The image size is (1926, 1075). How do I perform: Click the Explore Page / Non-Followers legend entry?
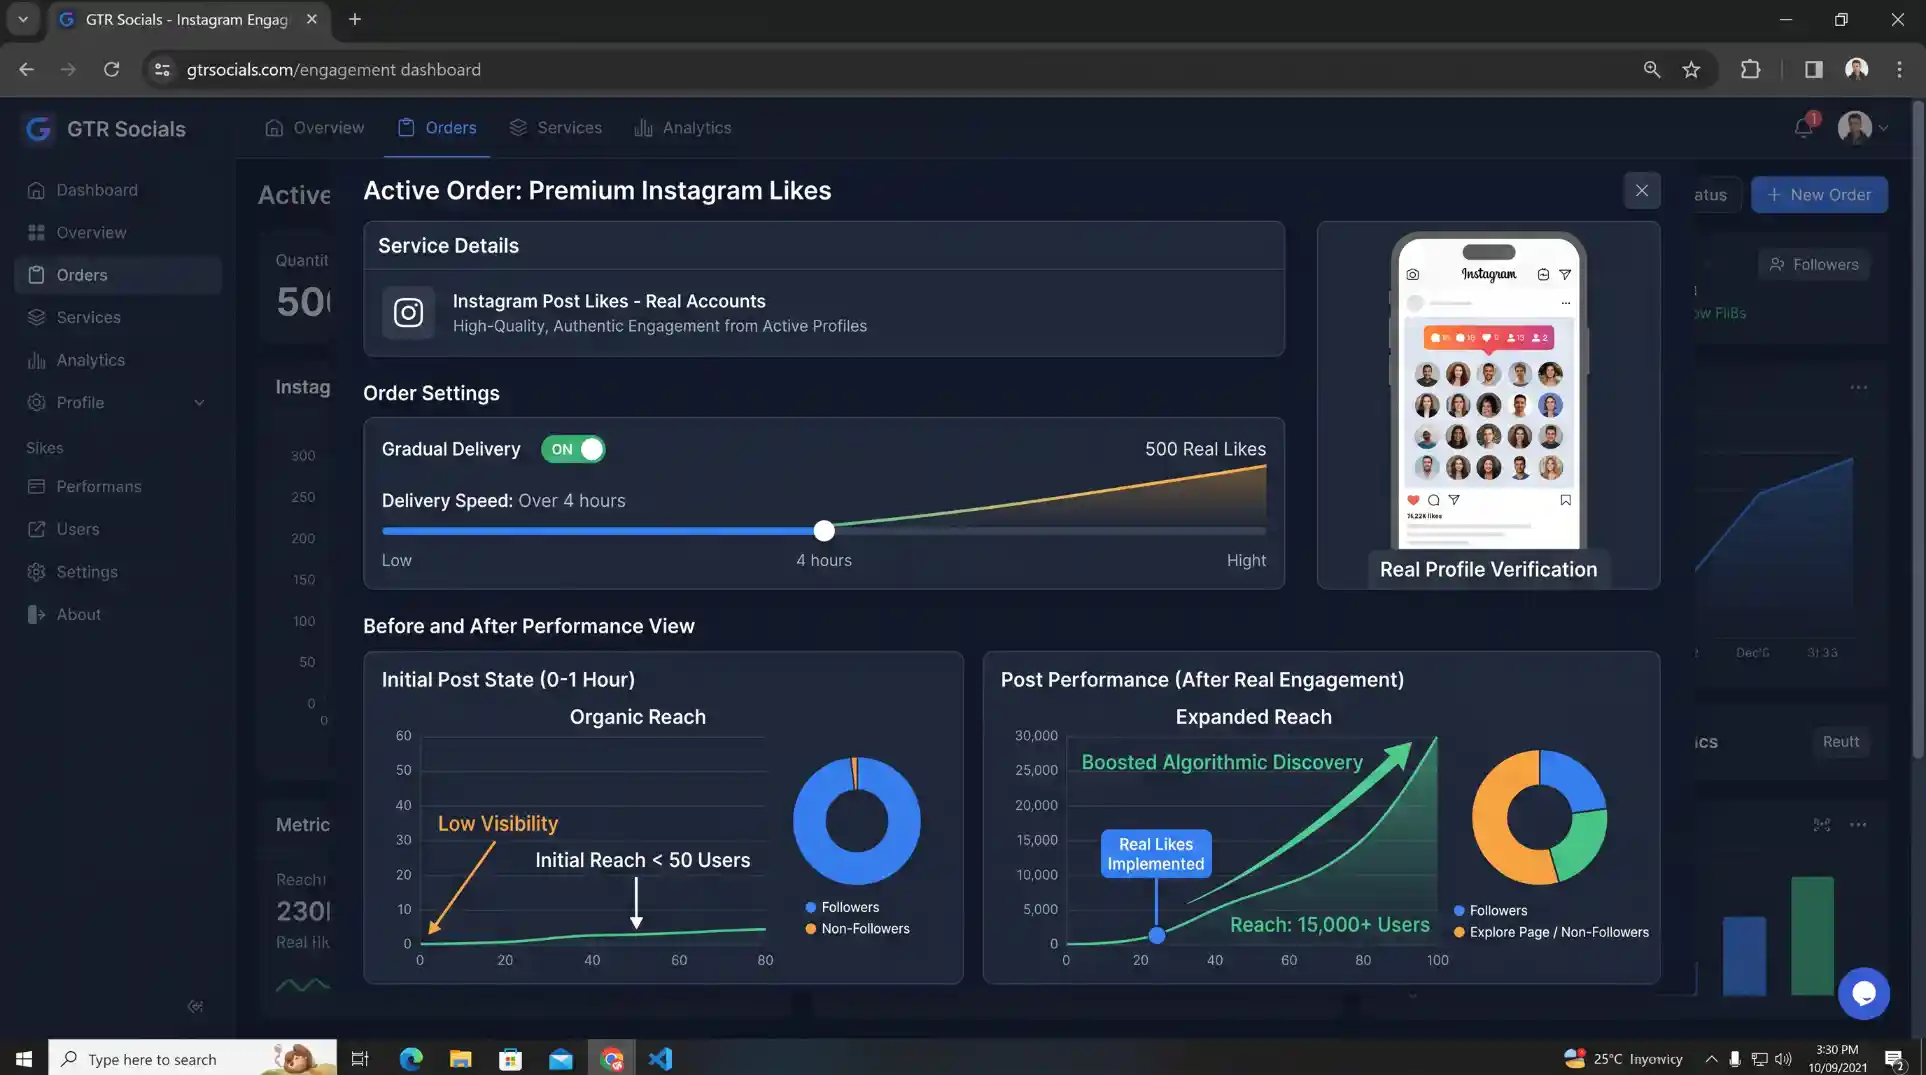coord(1551,932)
